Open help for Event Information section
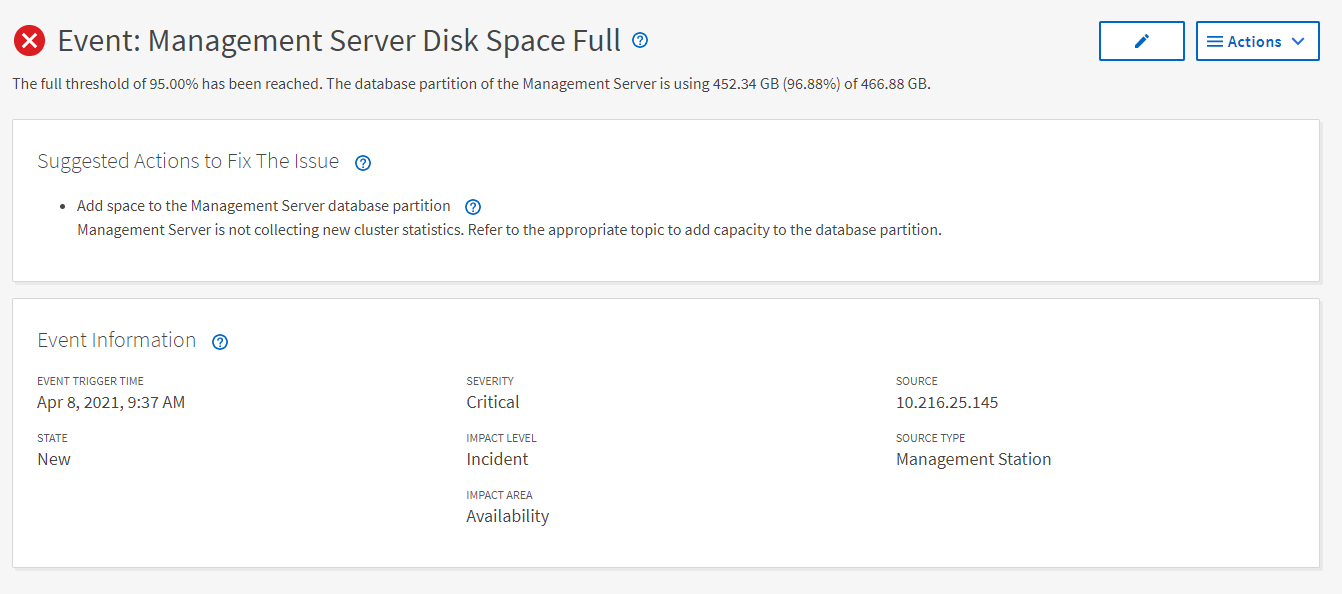The image size is (1342, 594). click(220, 342)
